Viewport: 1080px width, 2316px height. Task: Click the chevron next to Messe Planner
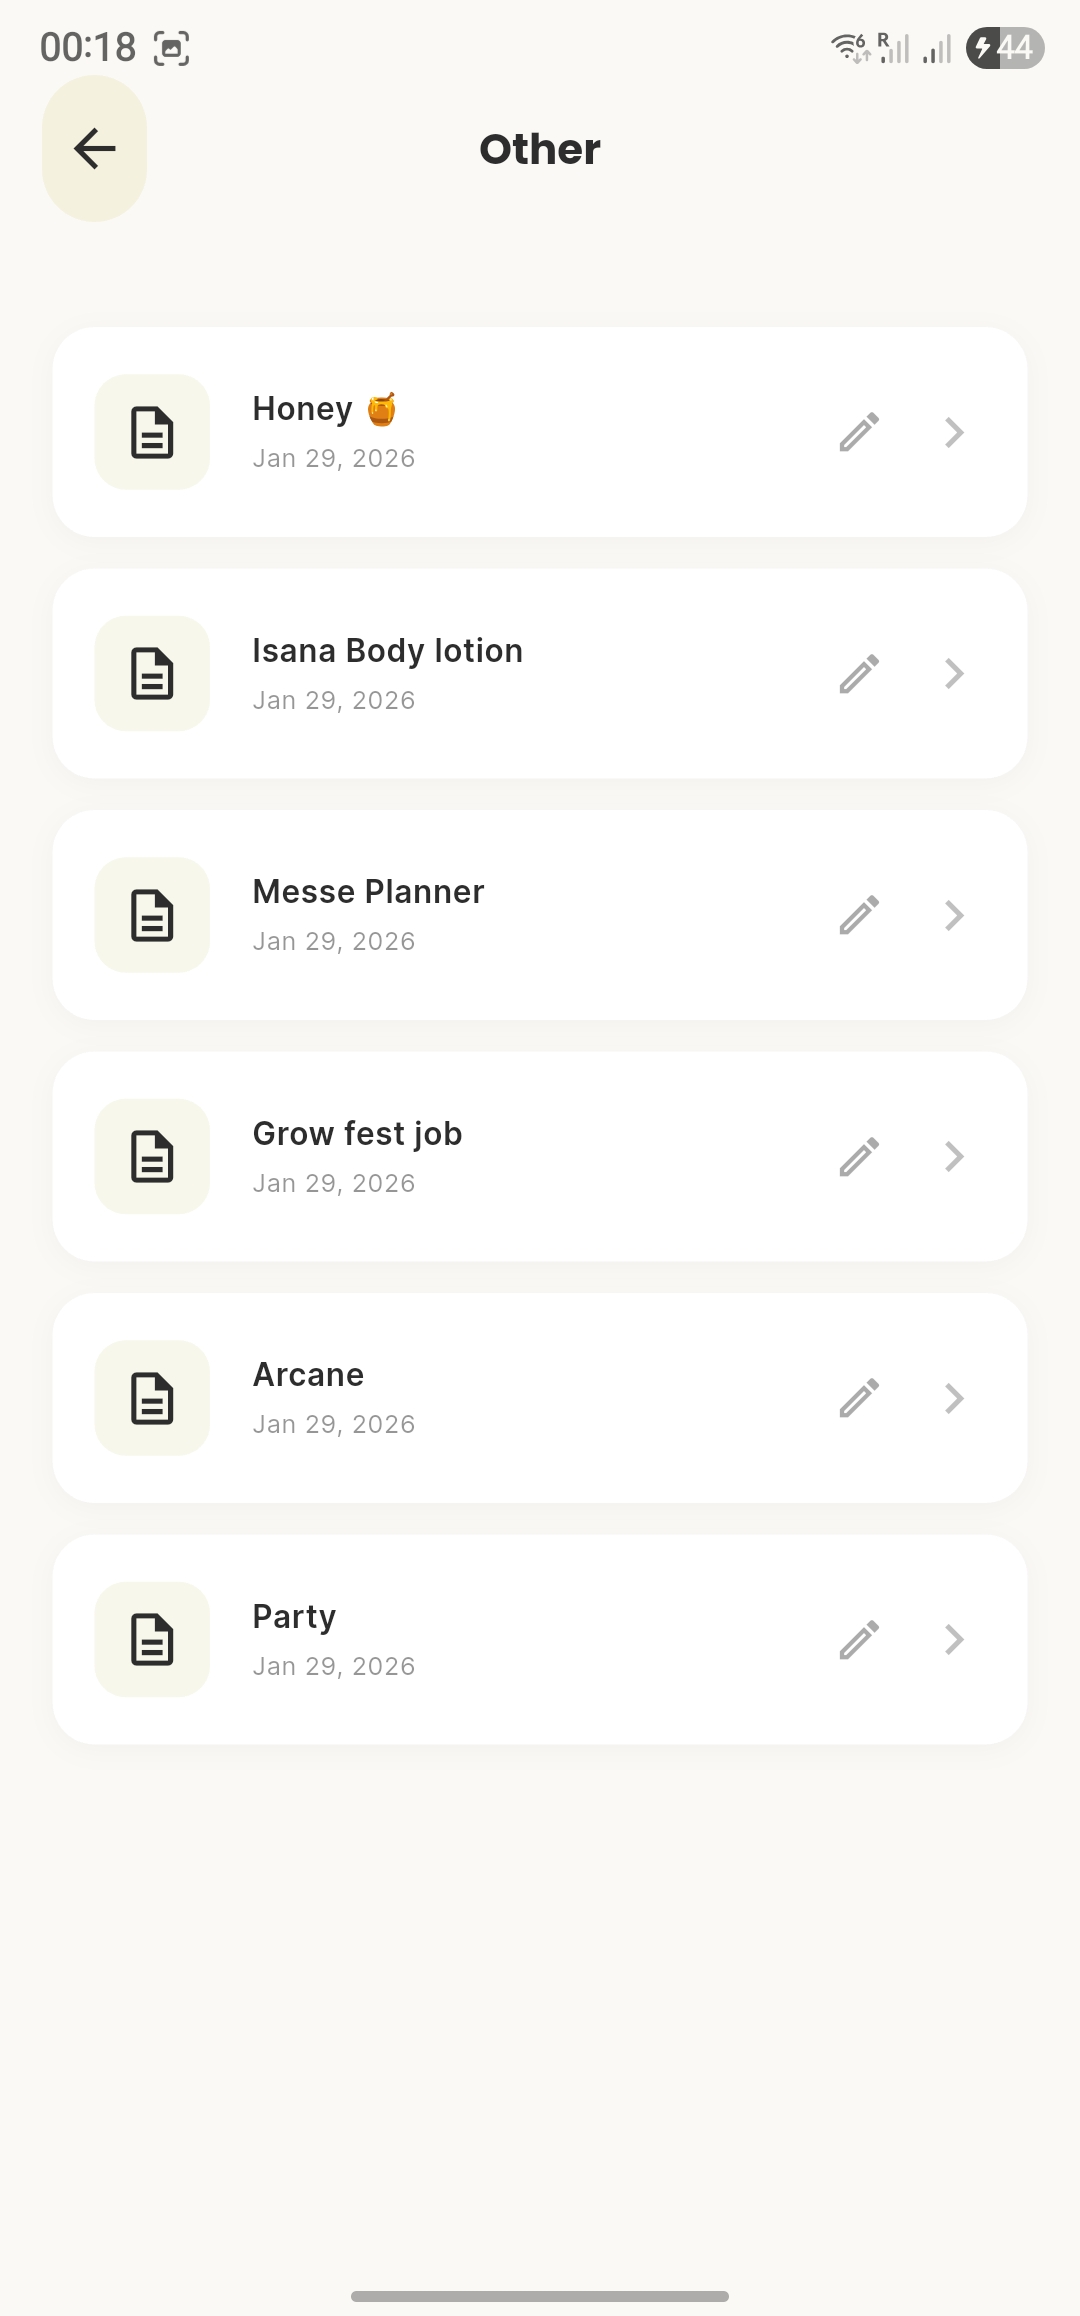click(954, 915)
